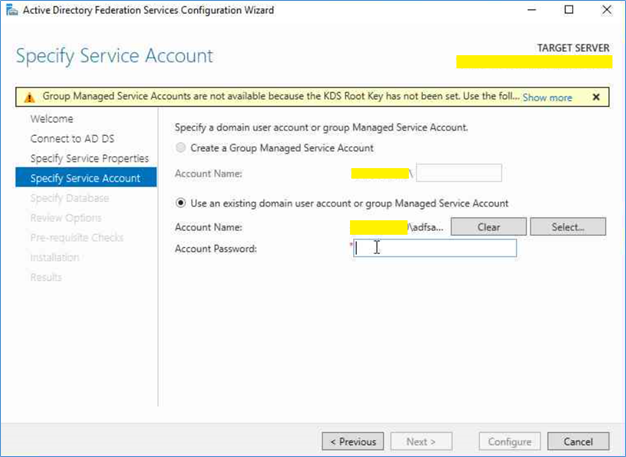
Task: Select Use an existing domain user account radio
Action: click(181, 203)
